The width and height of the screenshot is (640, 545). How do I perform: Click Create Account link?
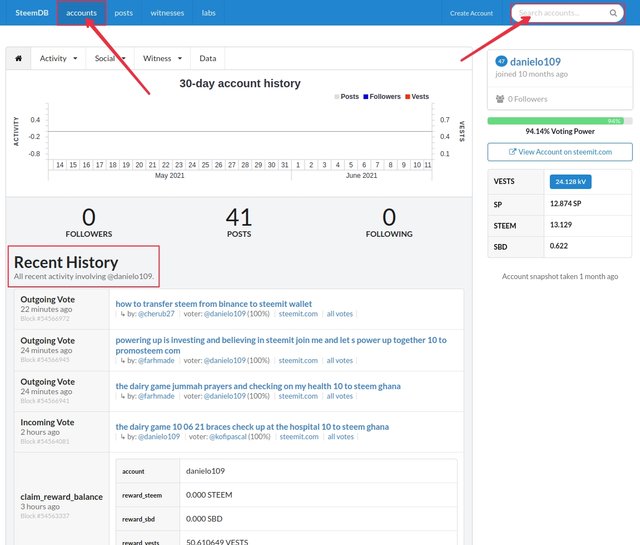tap(471, 13)
